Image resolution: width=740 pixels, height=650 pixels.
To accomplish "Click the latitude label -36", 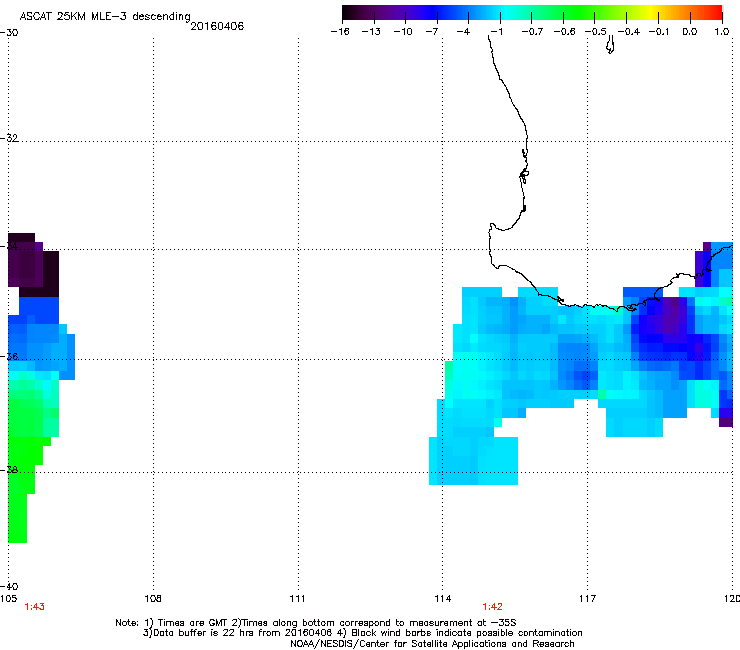I will tap(9, 356).
